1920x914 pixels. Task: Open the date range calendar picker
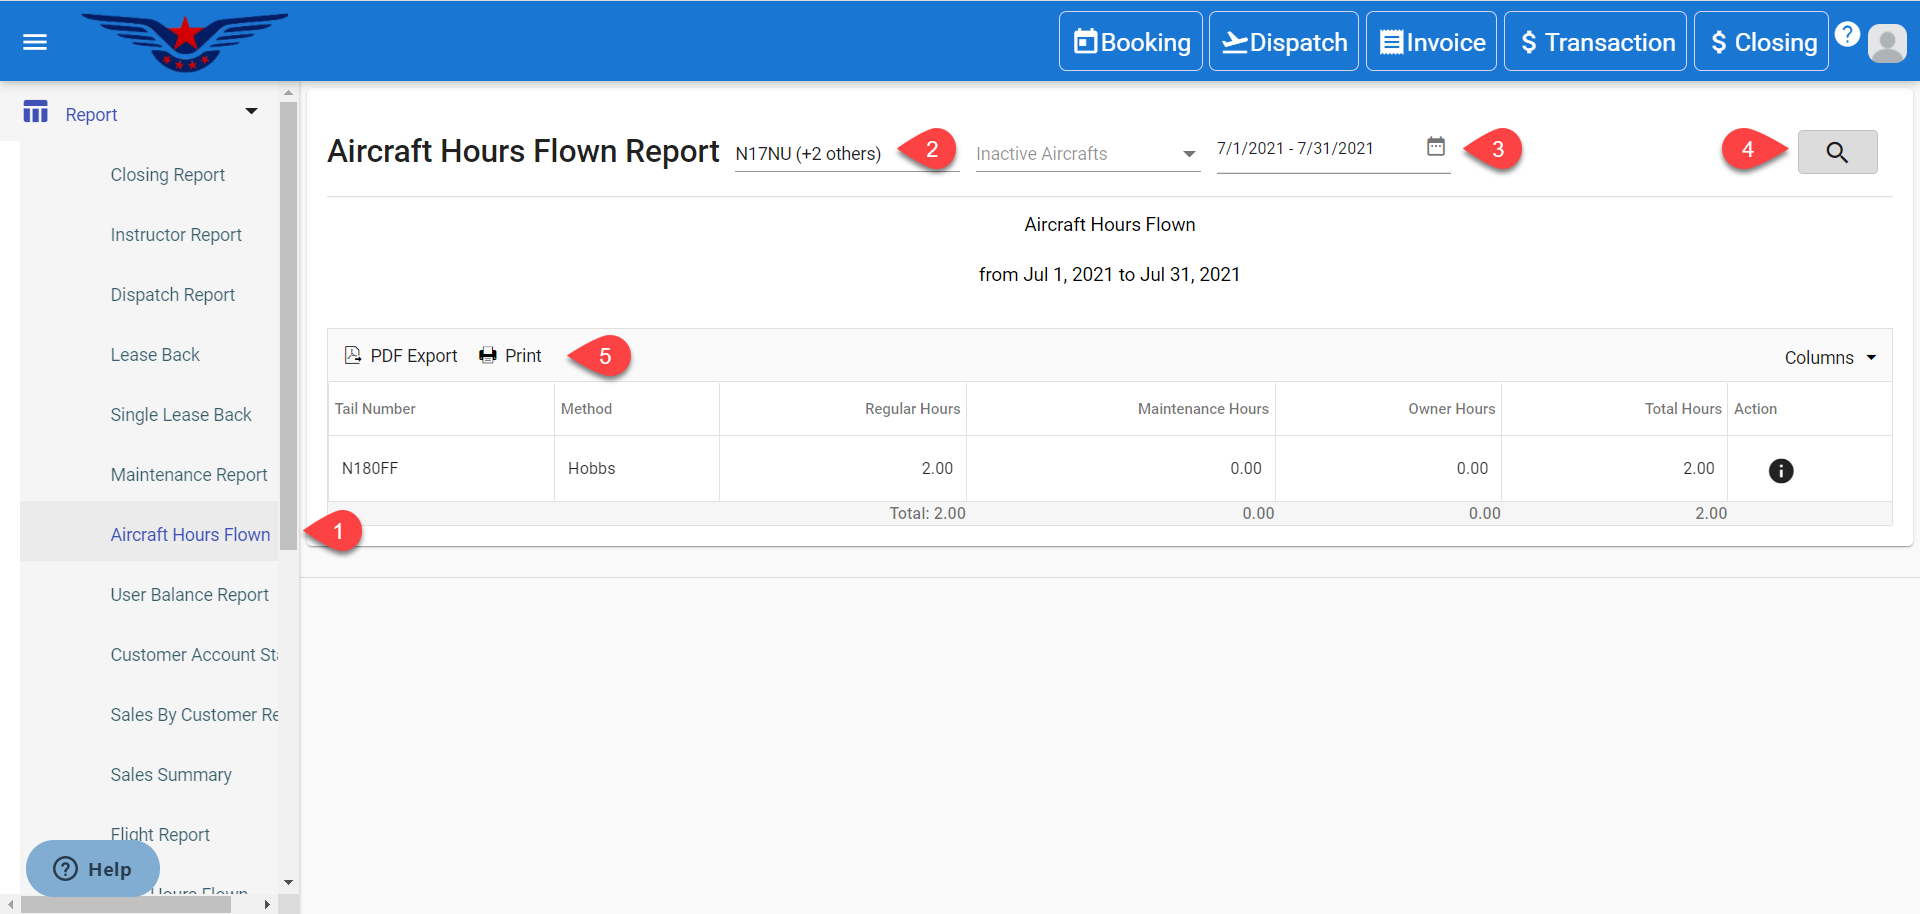1435,147
